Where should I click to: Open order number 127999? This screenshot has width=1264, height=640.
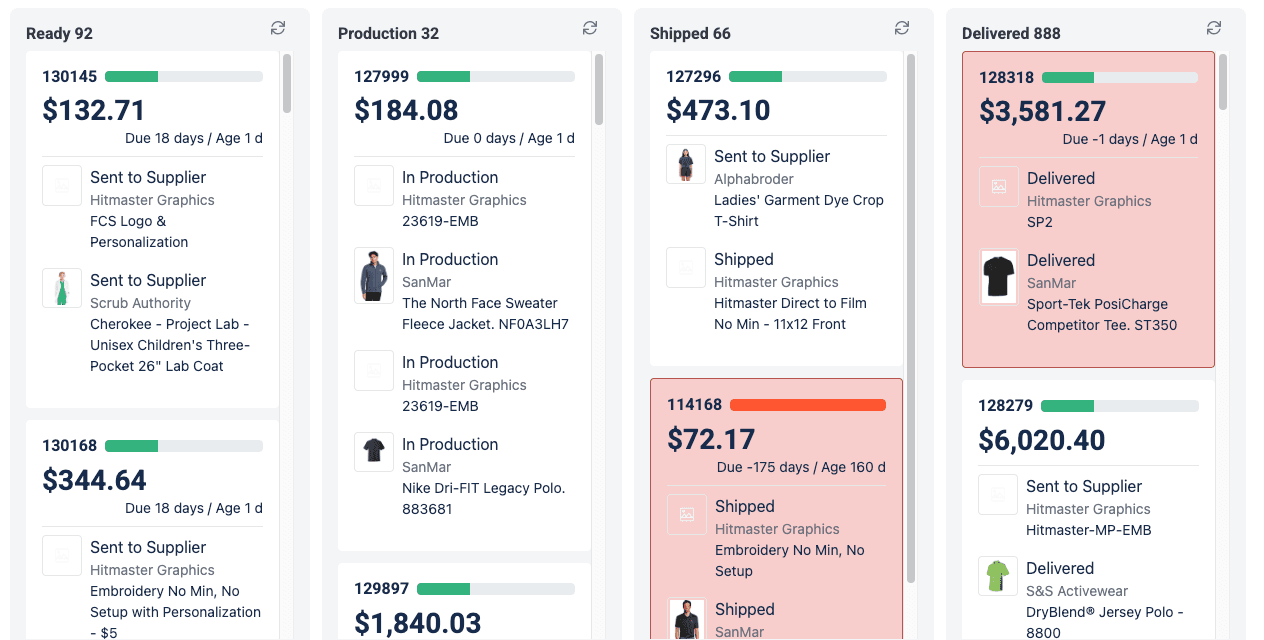coord(382,76)
